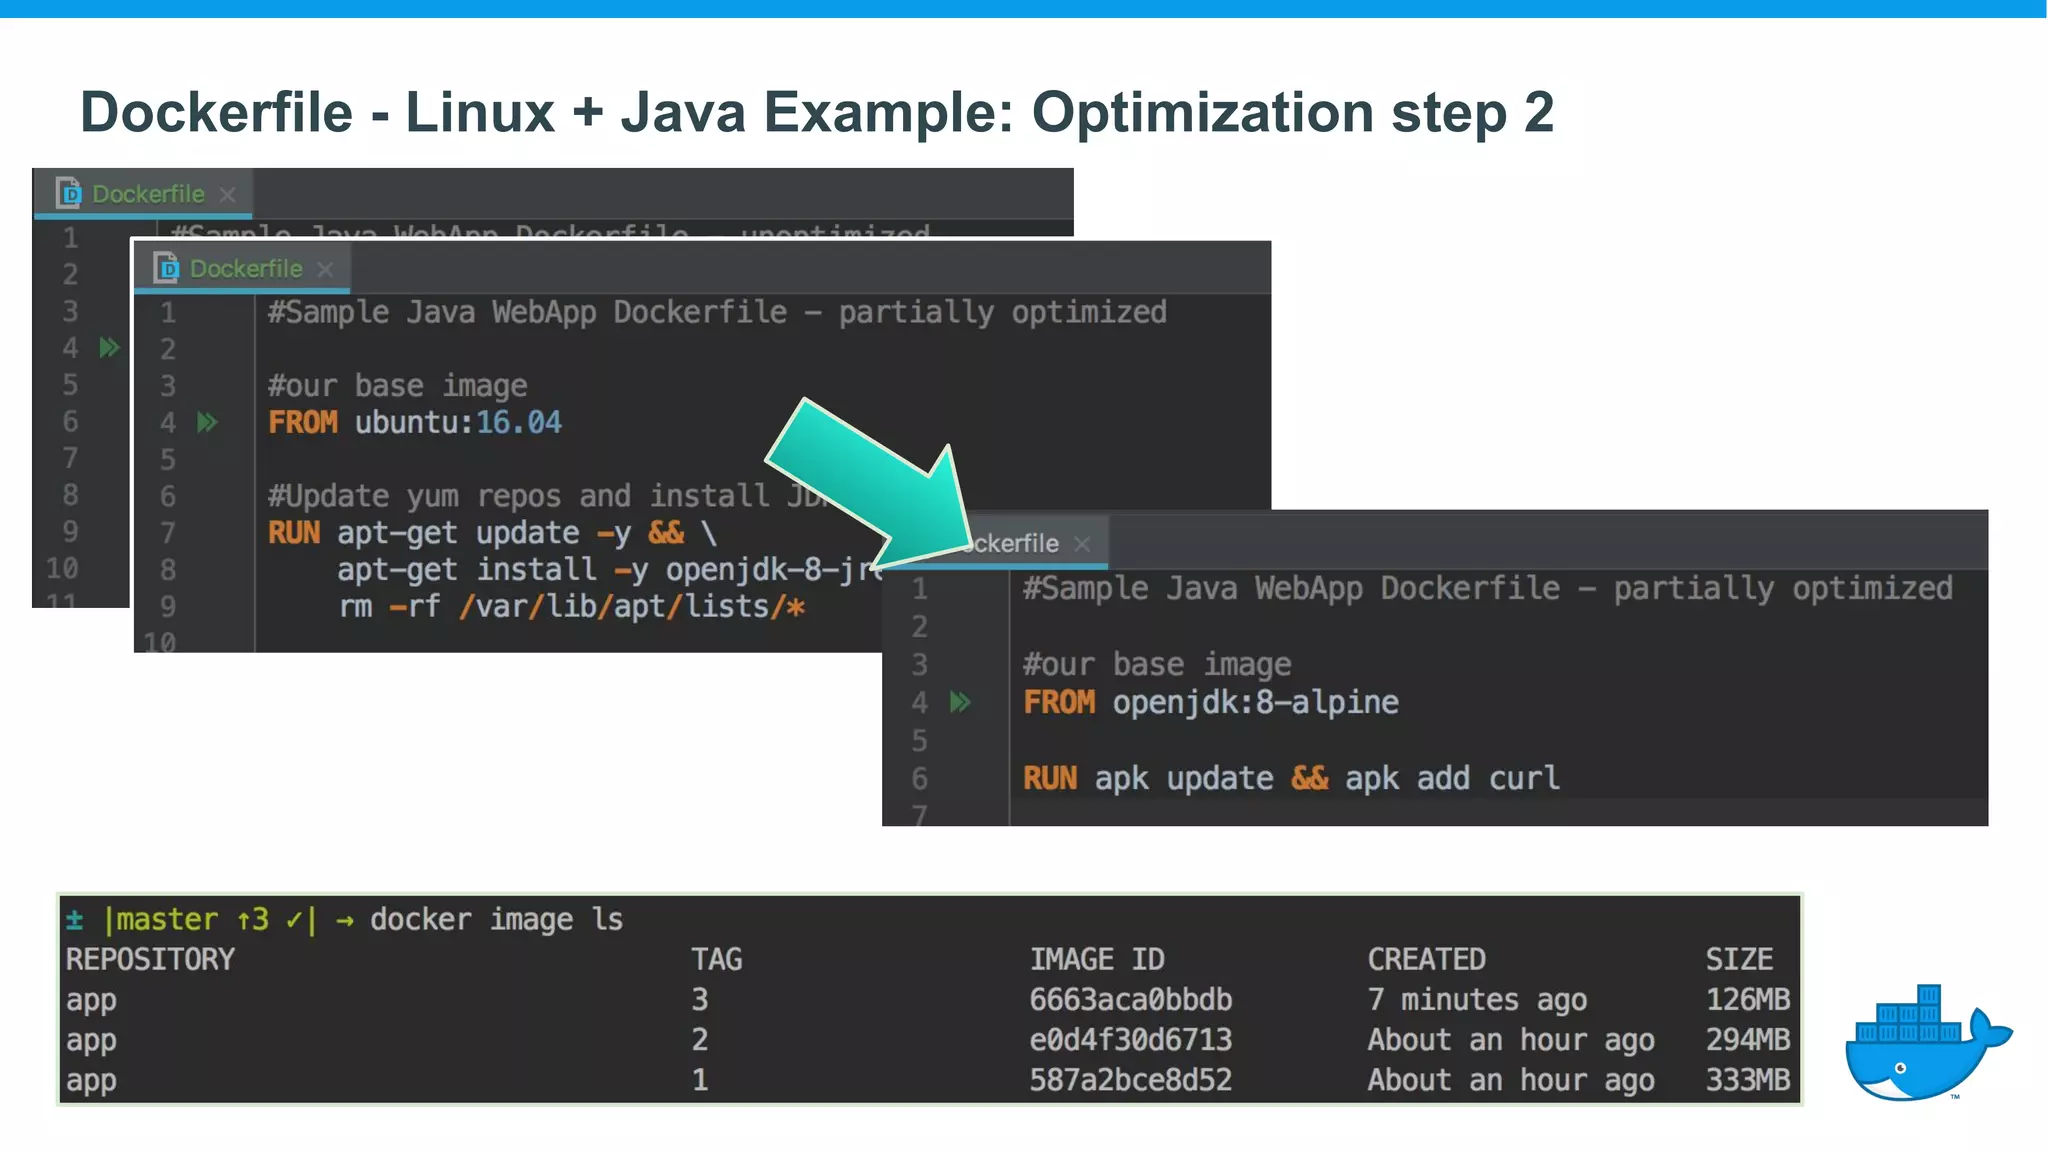Click TAG column header

(x=717, y=959)
